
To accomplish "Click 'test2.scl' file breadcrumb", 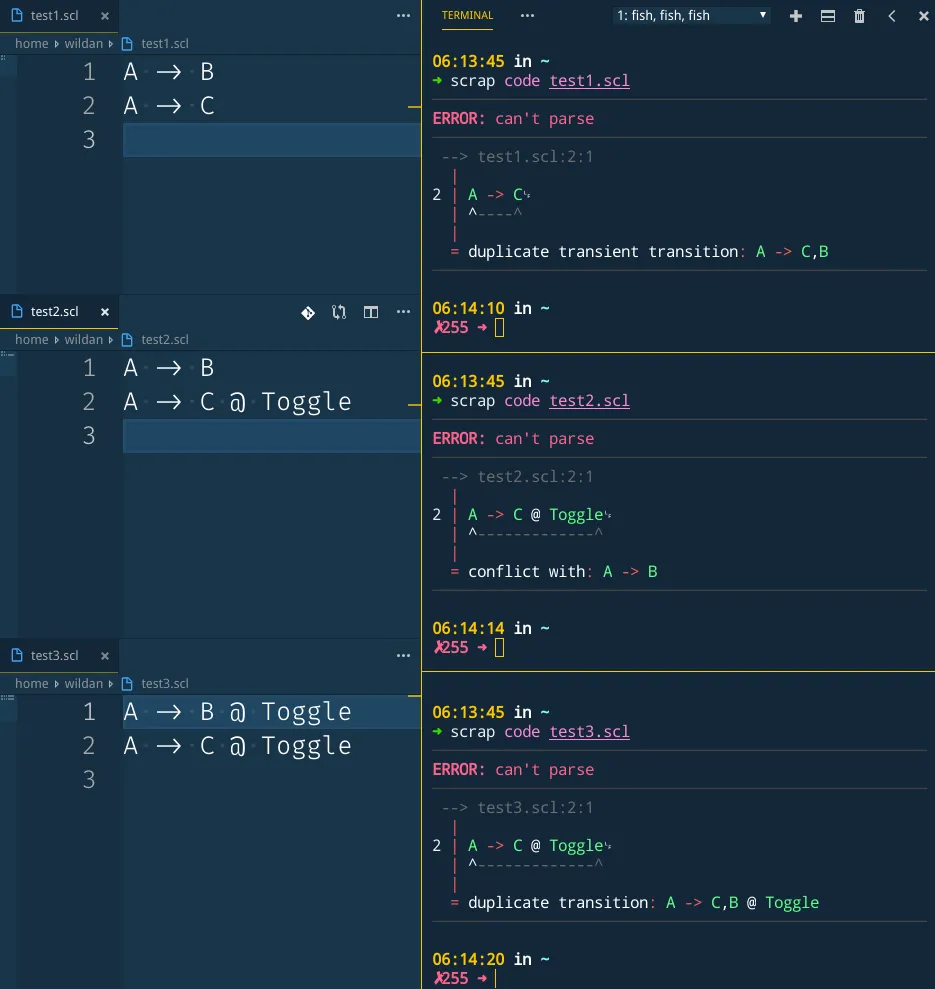I will (x=165, y=339).
